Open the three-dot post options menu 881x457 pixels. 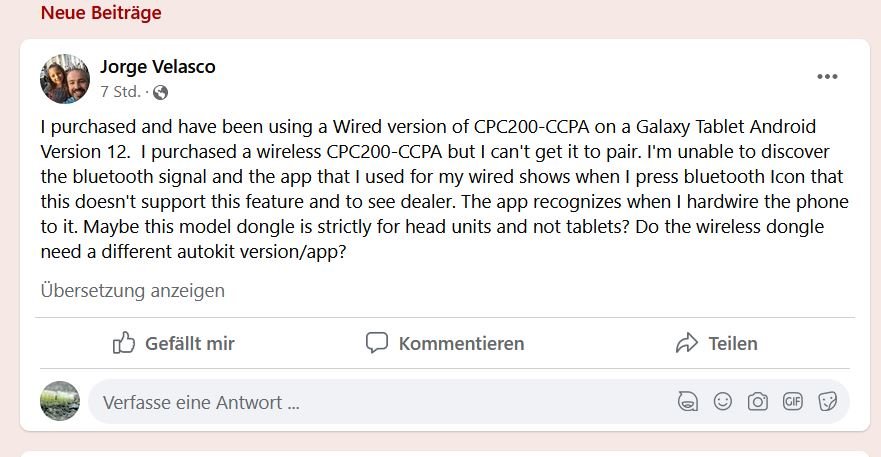point(827,77)
